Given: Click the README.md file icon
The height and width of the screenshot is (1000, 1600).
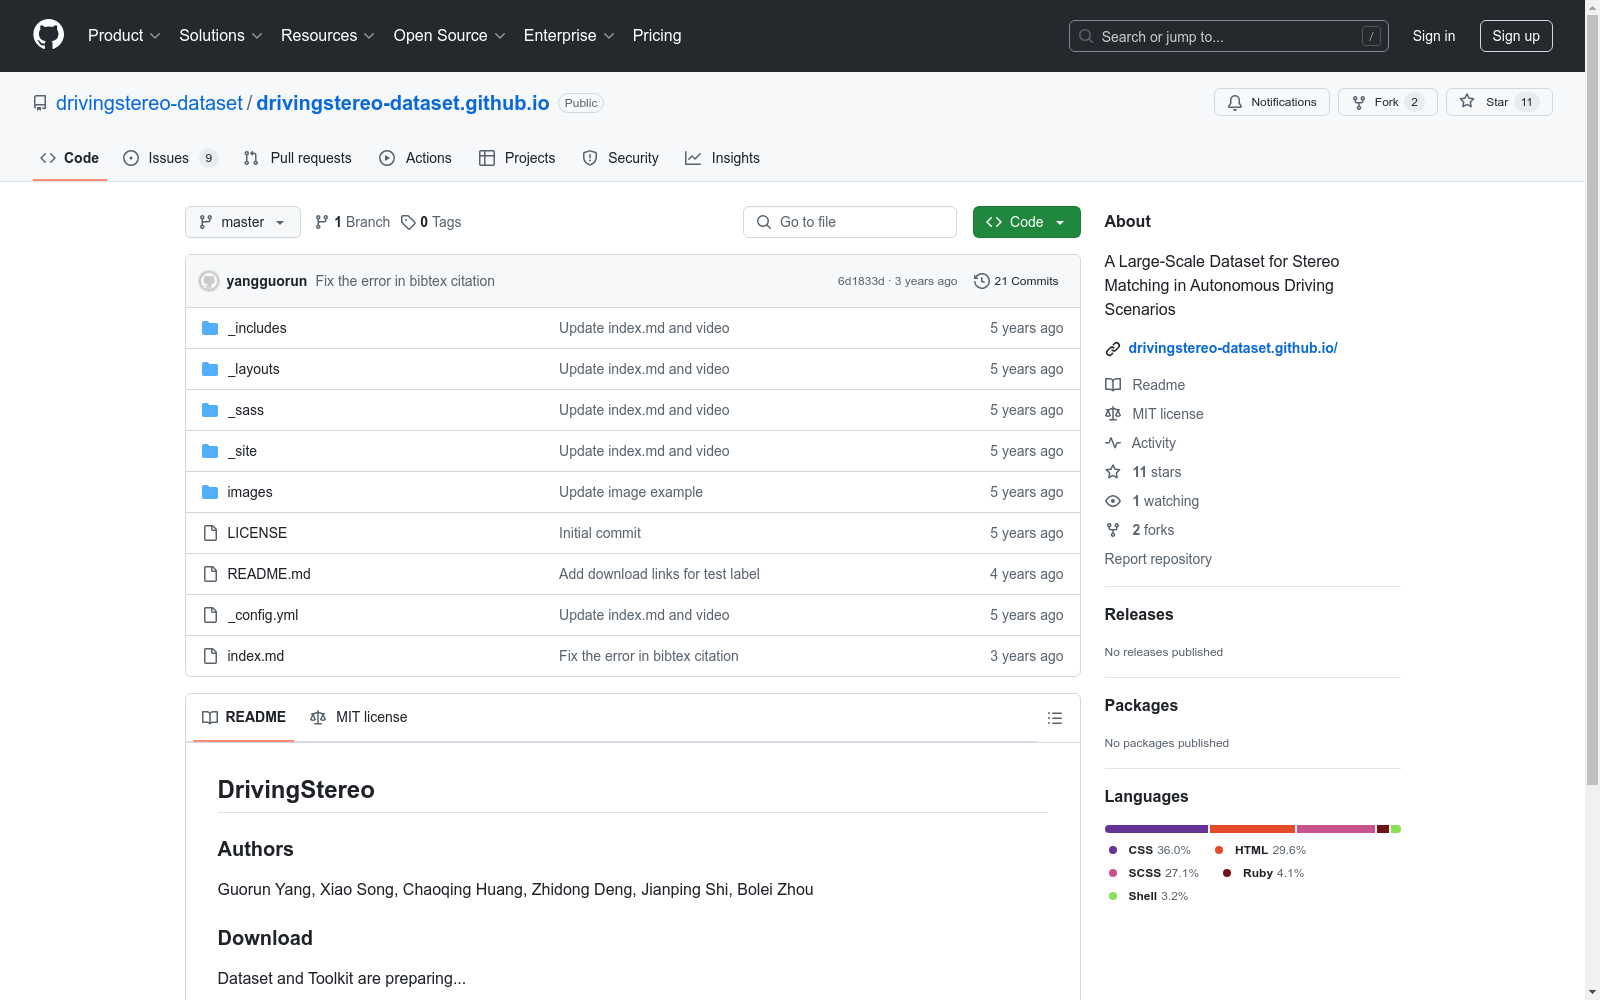Looking at the screenshot, I should [x=210, y=574].
